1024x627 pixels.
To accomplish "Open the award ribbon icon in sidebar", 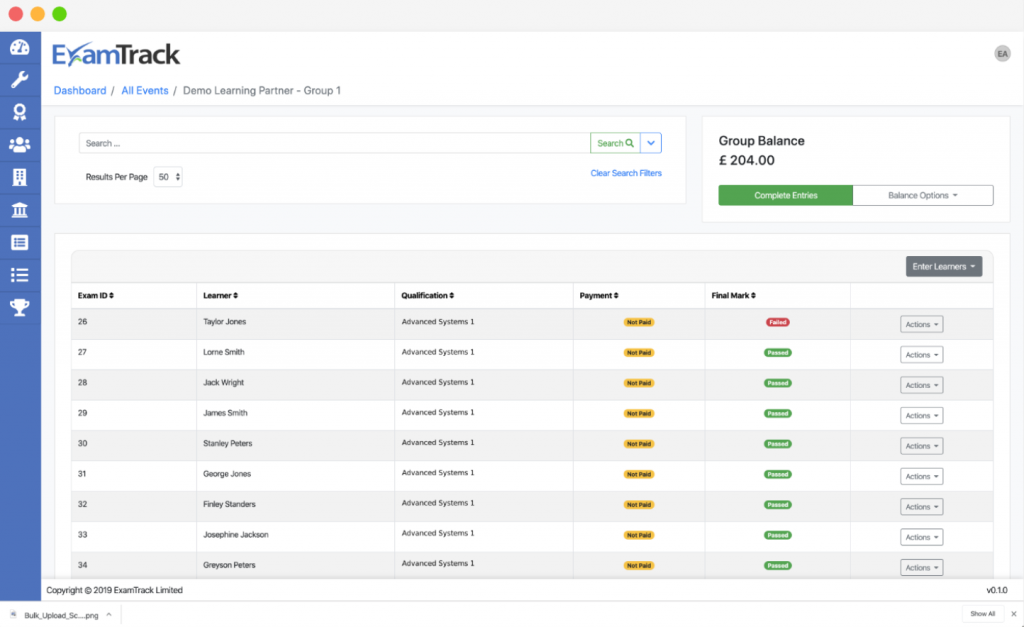I will (20, 112).
